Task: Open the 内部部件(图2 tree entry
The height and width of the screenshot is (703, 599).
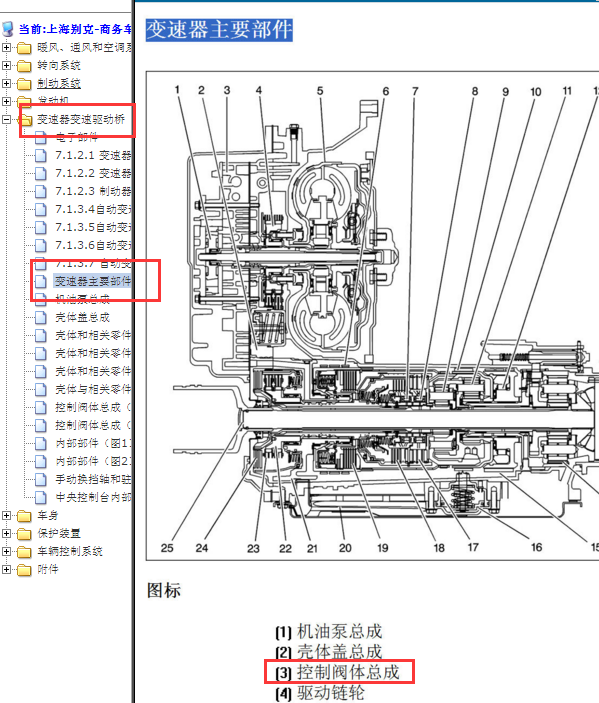Action: click(x=93, y=461)
